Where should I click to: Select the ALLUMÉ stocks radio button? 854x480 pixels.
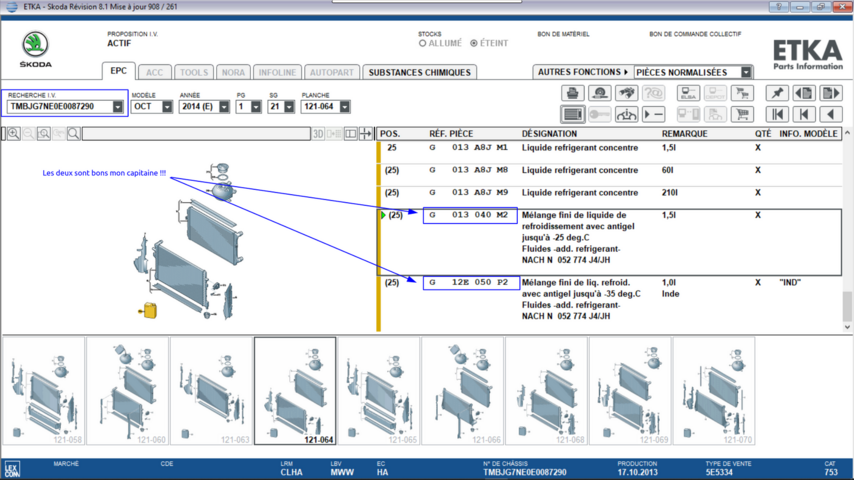(423, 43)
